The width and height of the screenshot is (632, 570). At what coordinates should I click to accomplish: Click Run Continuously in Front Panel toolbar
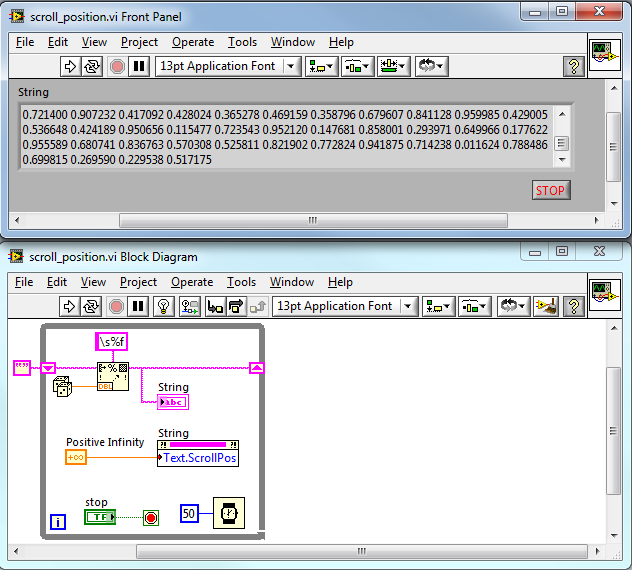point(91,66)
